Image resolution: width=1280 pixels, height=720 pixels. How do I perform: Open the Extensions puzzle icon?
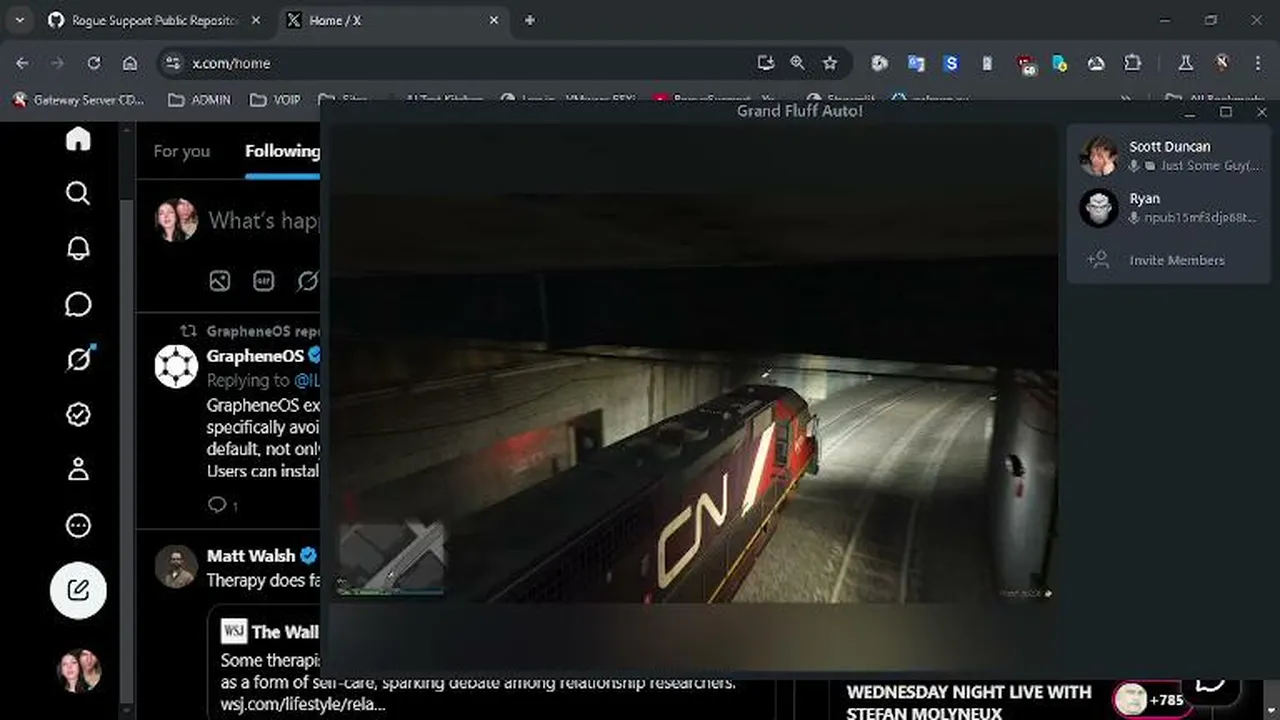1132,63
